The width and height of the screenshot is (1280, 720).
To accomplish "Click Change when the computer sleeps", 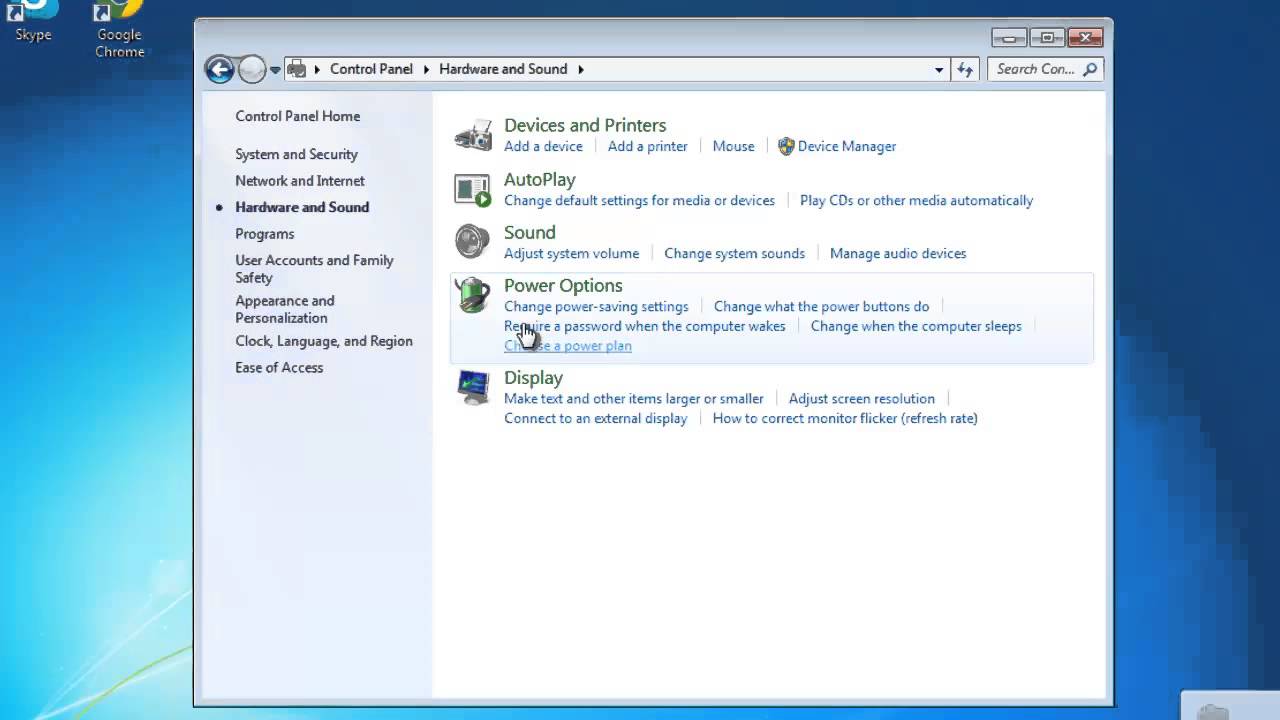I will 916,326.
